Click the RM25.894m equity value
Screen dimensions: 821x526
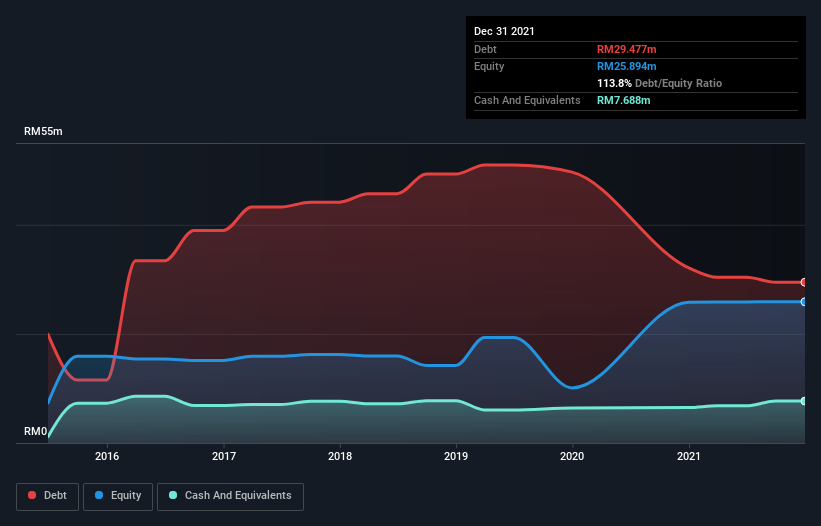626,66
